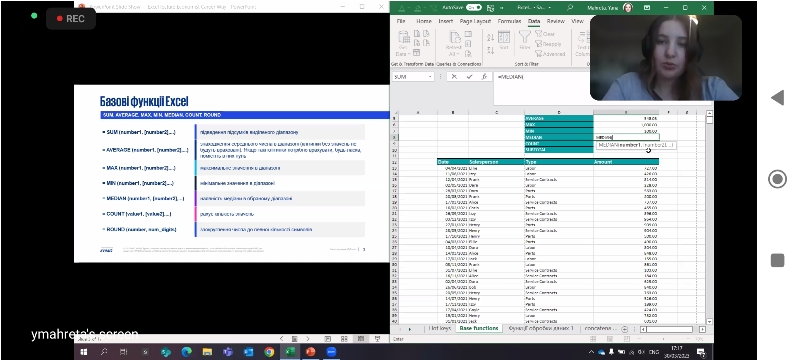Click the number1 argument in MEDIAN tooltip
800x360 pixels.
[x=629, y=145]
